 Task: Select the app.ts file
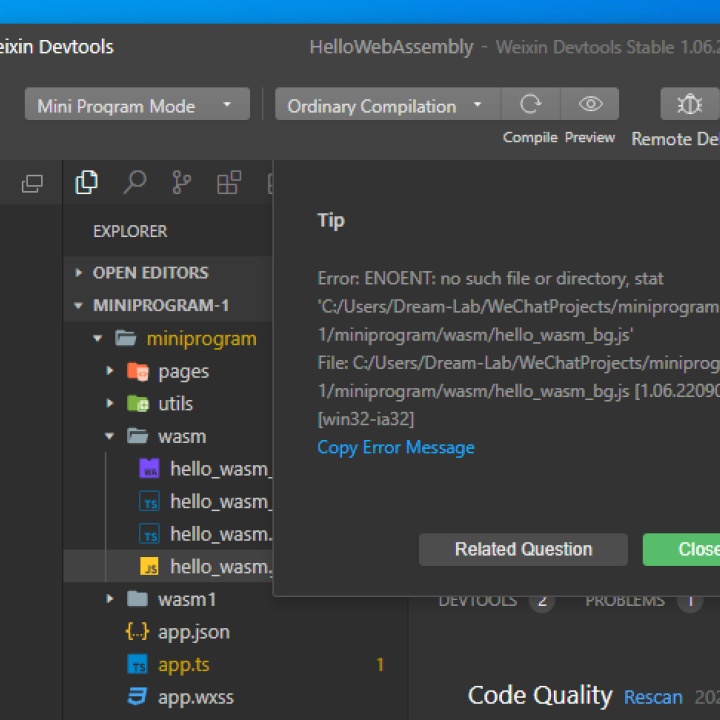pos(184,665)
